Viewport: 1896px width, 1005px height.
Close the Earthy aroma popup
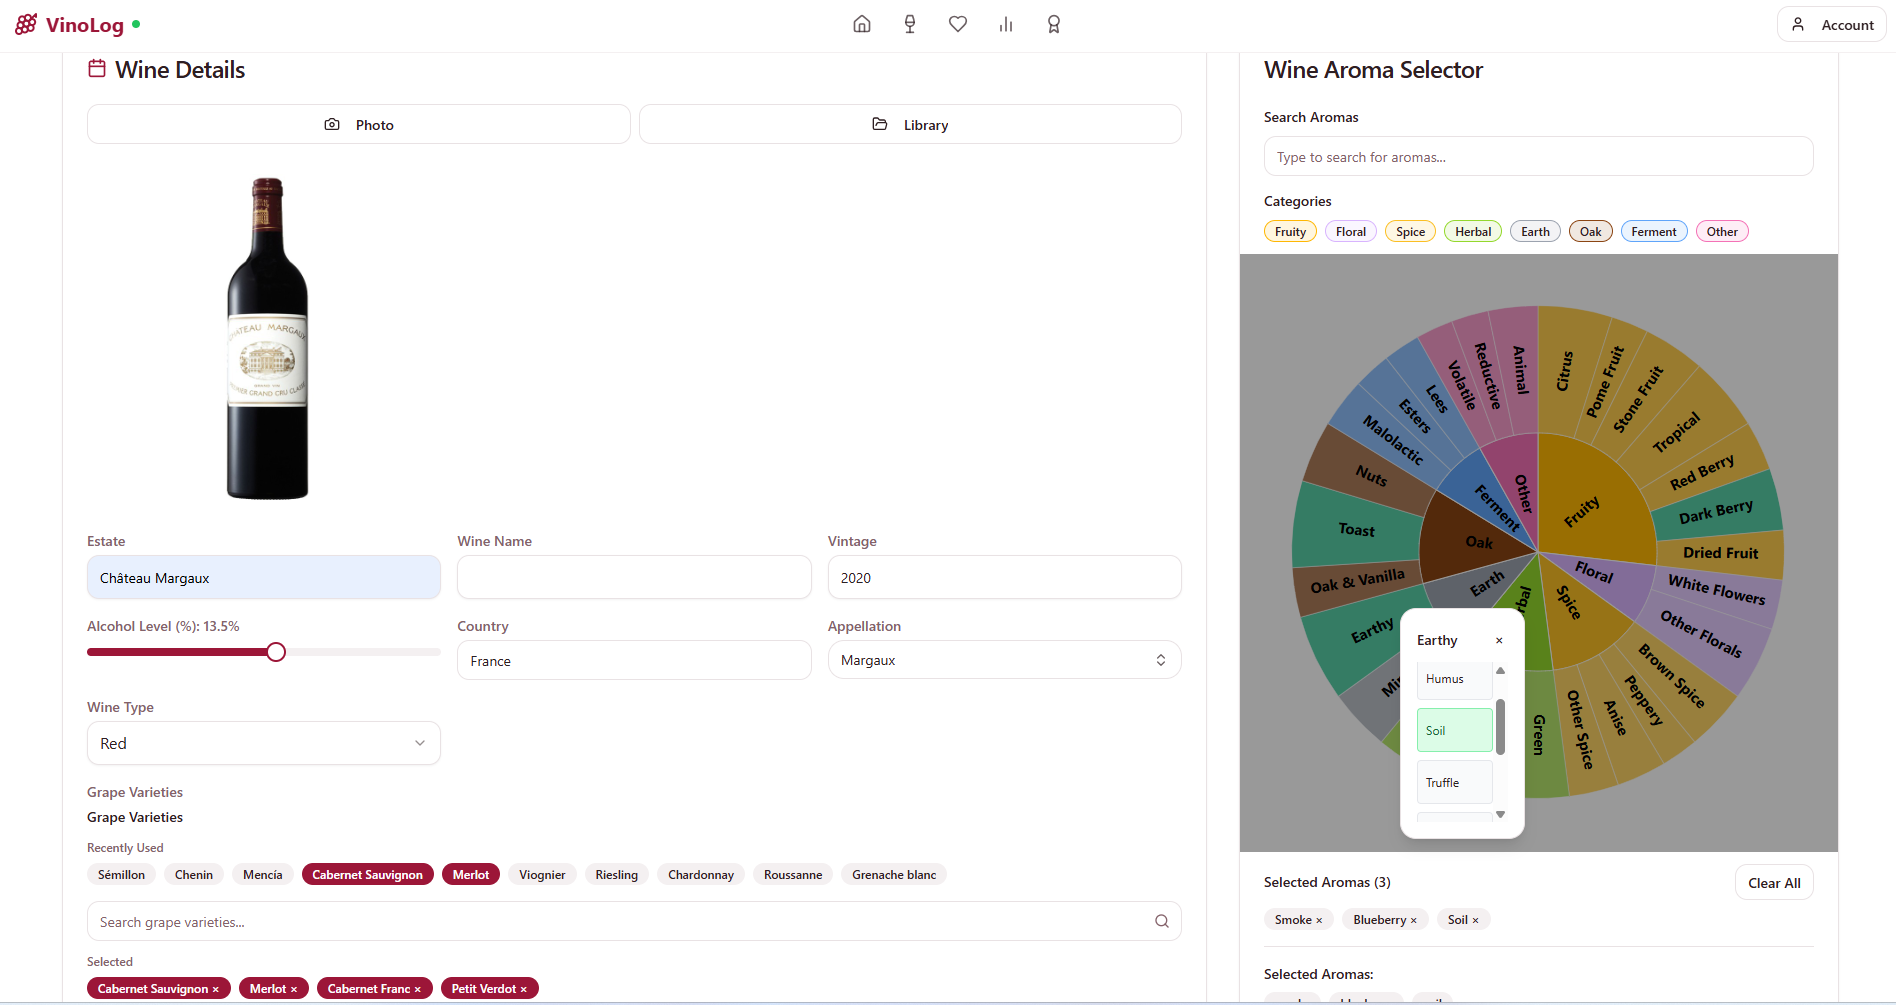tap(1499, 640)
